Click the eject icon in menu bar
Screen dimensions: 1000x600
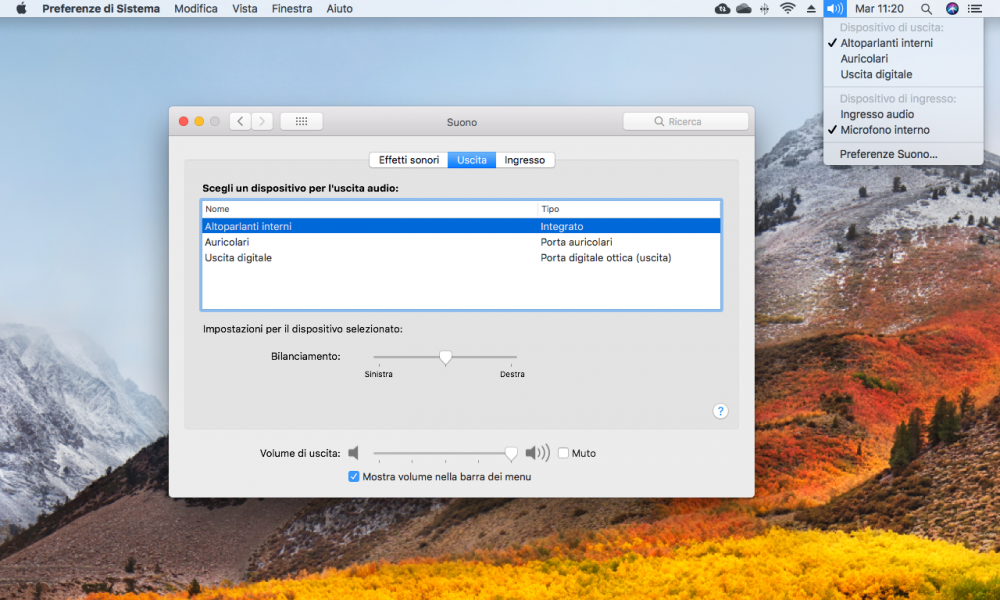click(811, 8)
